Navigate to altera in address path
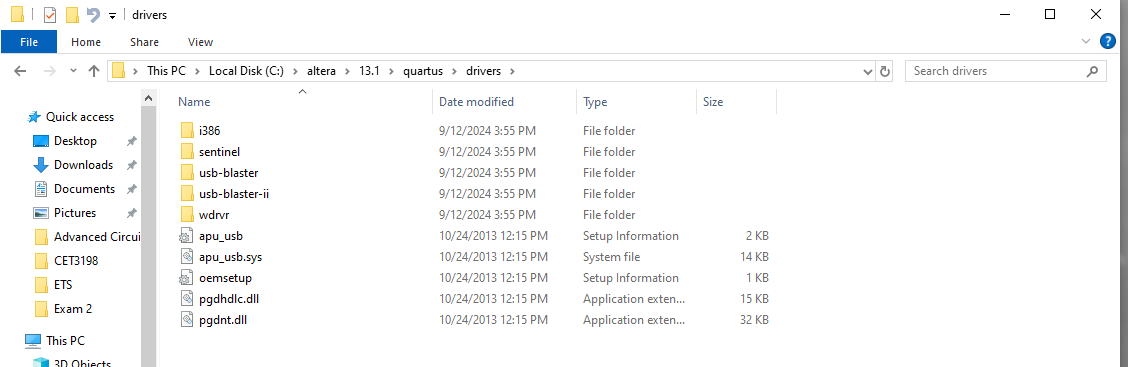The height and width of the screenshot is (367, 1128). pyautogui.click(x=322, y=71)
